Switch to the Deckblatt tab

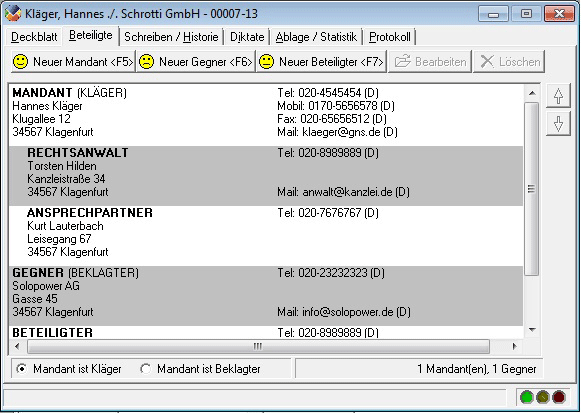coord(34,37)
